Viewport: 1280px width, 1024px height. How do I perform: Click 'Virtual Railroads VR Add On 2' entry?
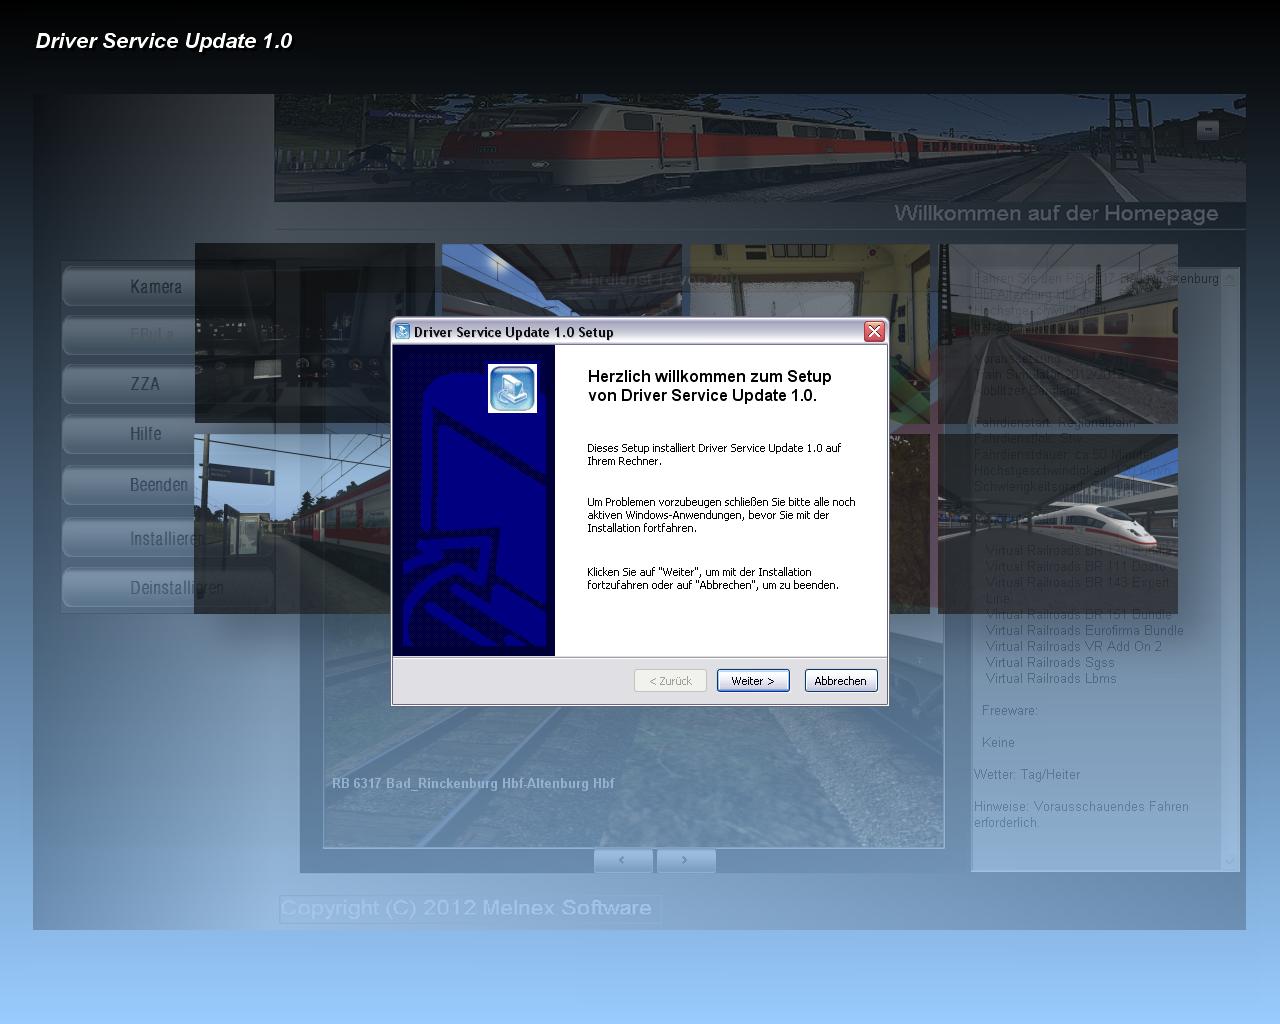pos(1074,646)
